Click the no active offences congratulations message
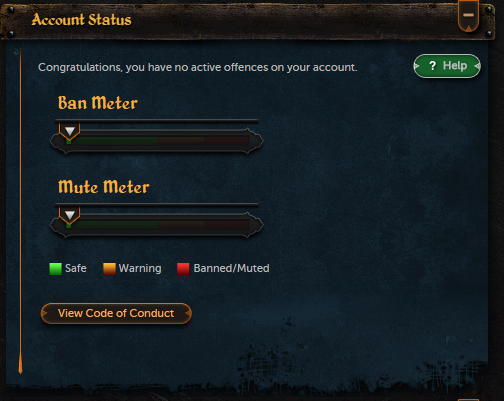 tap(198, 67)
